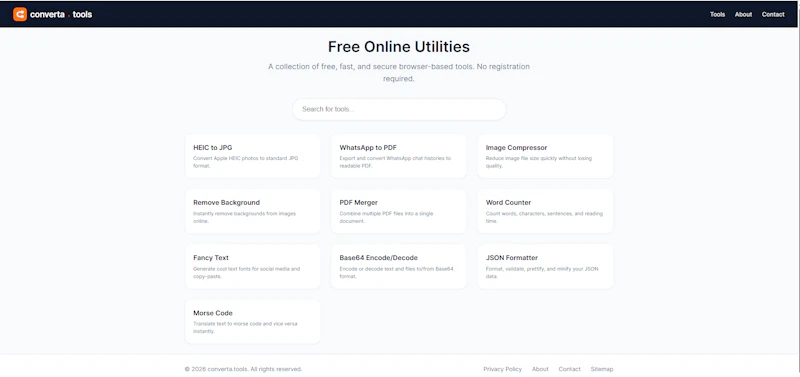Go to About in top navigation
This screenshot has width=800, height=377.
tap(743, 14)
